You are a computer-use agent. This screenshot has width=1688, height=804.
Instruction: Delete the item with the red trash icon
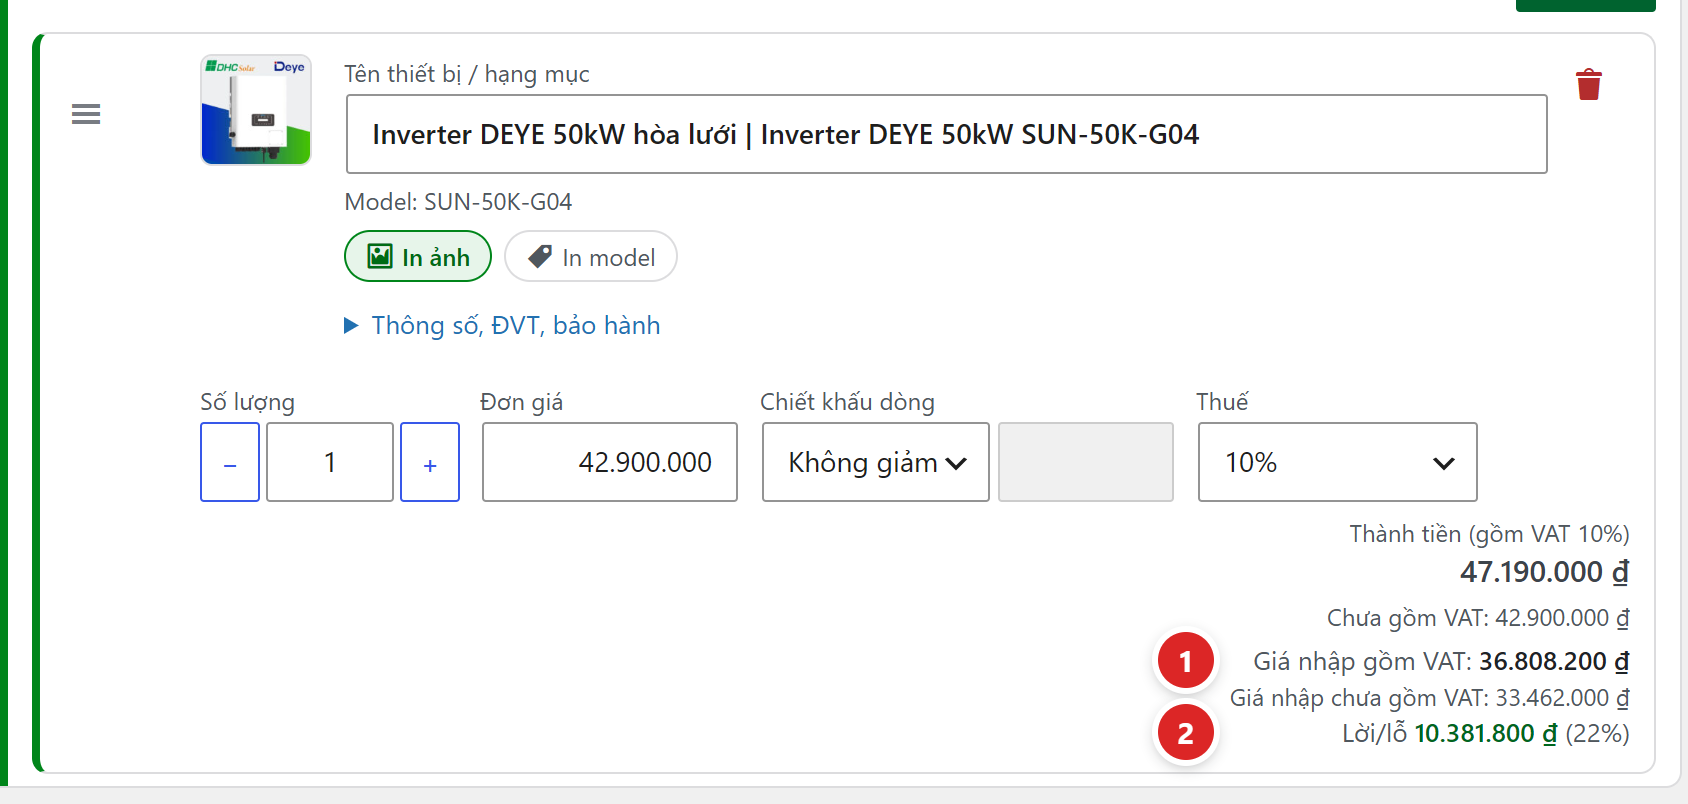tap(1589, 84)
